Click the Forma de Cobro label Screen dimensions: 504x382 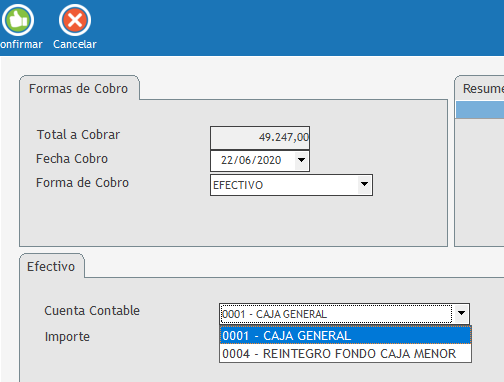[82, 183]
